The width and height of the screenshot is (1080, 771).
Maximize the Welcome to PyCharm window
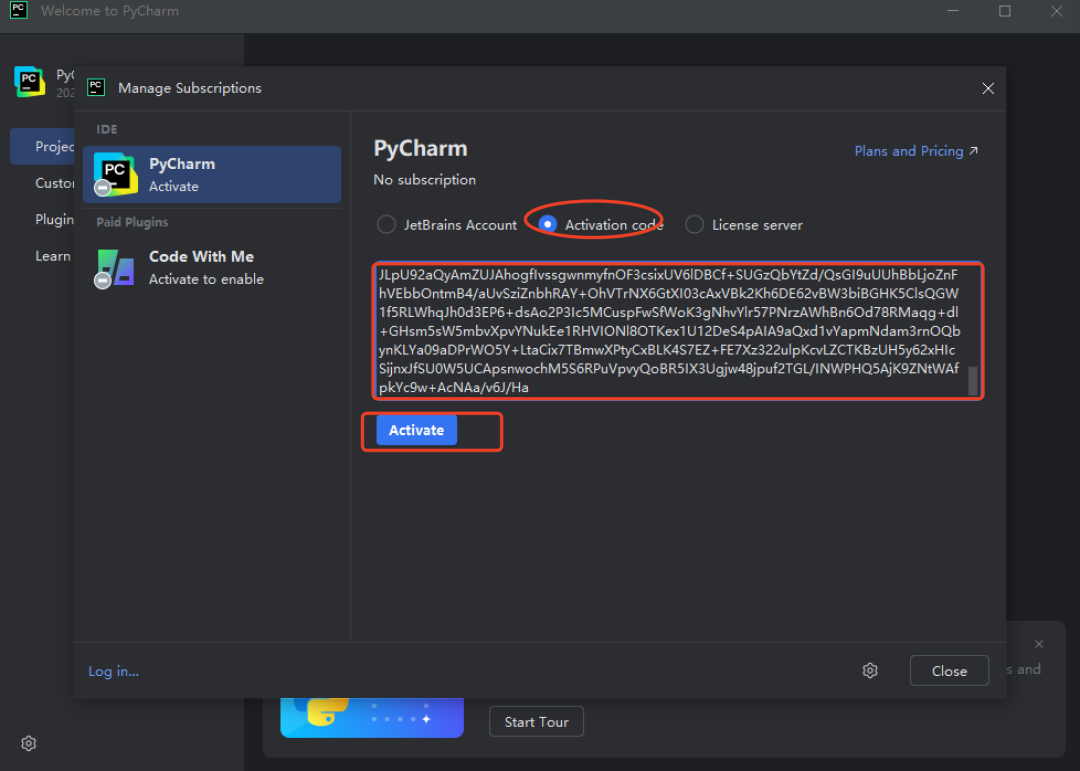pyautogui.click(x=1004, y=11)
